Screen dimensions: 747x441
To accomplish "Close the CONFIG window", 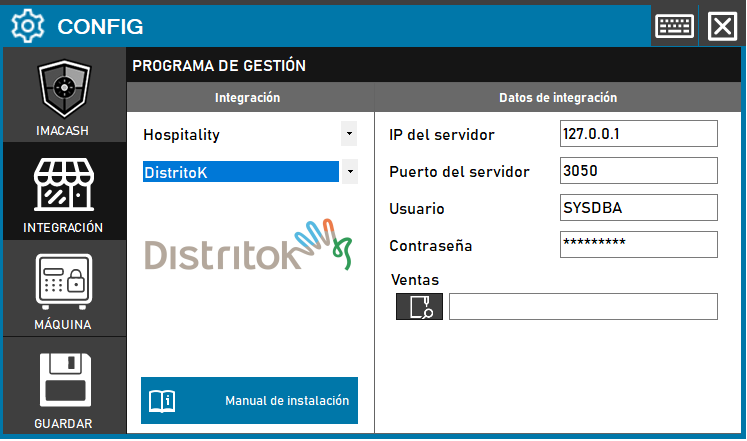I will click(721, 26).
